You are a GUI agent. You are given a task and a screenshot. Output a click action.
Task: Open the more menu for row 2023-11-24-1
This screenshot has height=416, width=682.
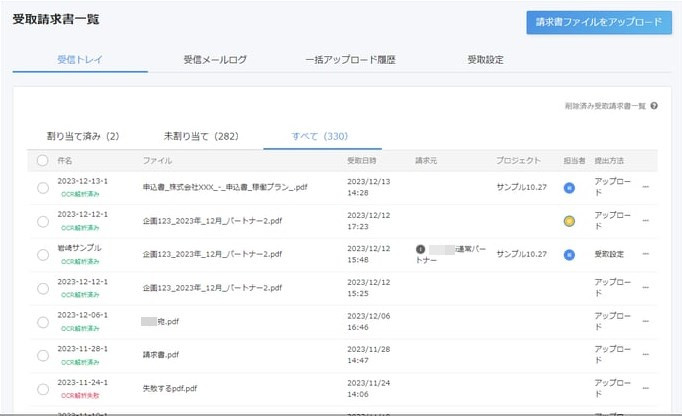[645, 388]
